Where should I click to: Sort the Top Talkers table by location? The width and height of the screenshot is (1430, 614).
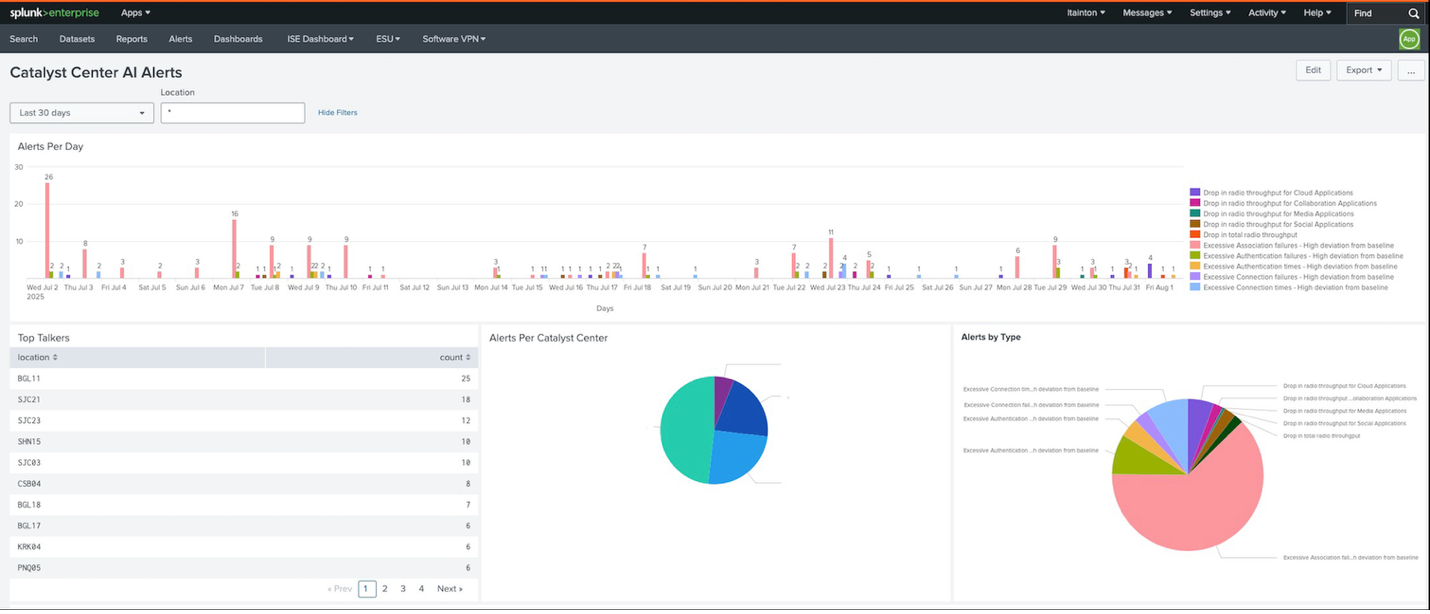pos(35,357)
